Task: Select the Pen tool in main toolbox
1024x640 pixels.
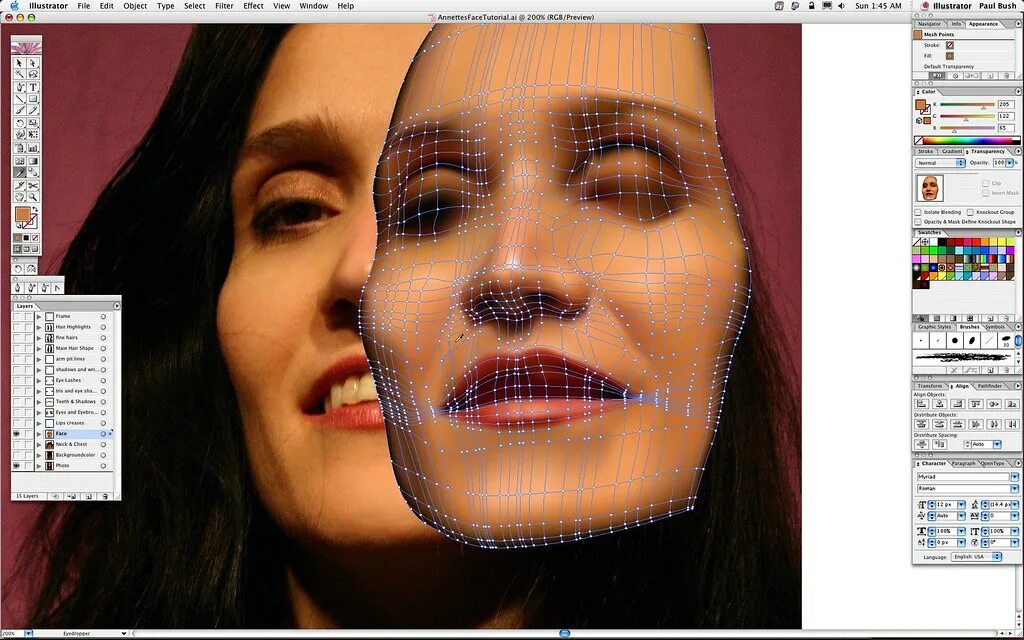Action: [x=20, y=87]
